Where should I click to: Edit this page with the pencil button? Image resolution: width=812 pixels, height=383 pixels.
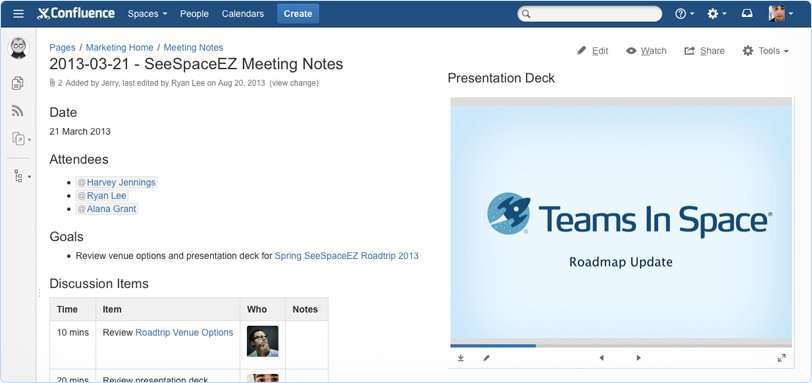click(x=592, y=51)
